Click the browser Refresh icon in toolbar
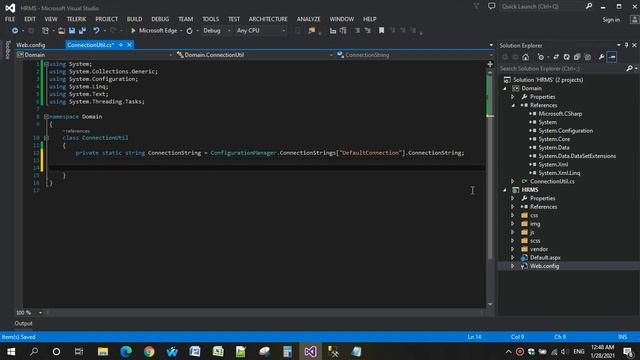 coord(189,31)
